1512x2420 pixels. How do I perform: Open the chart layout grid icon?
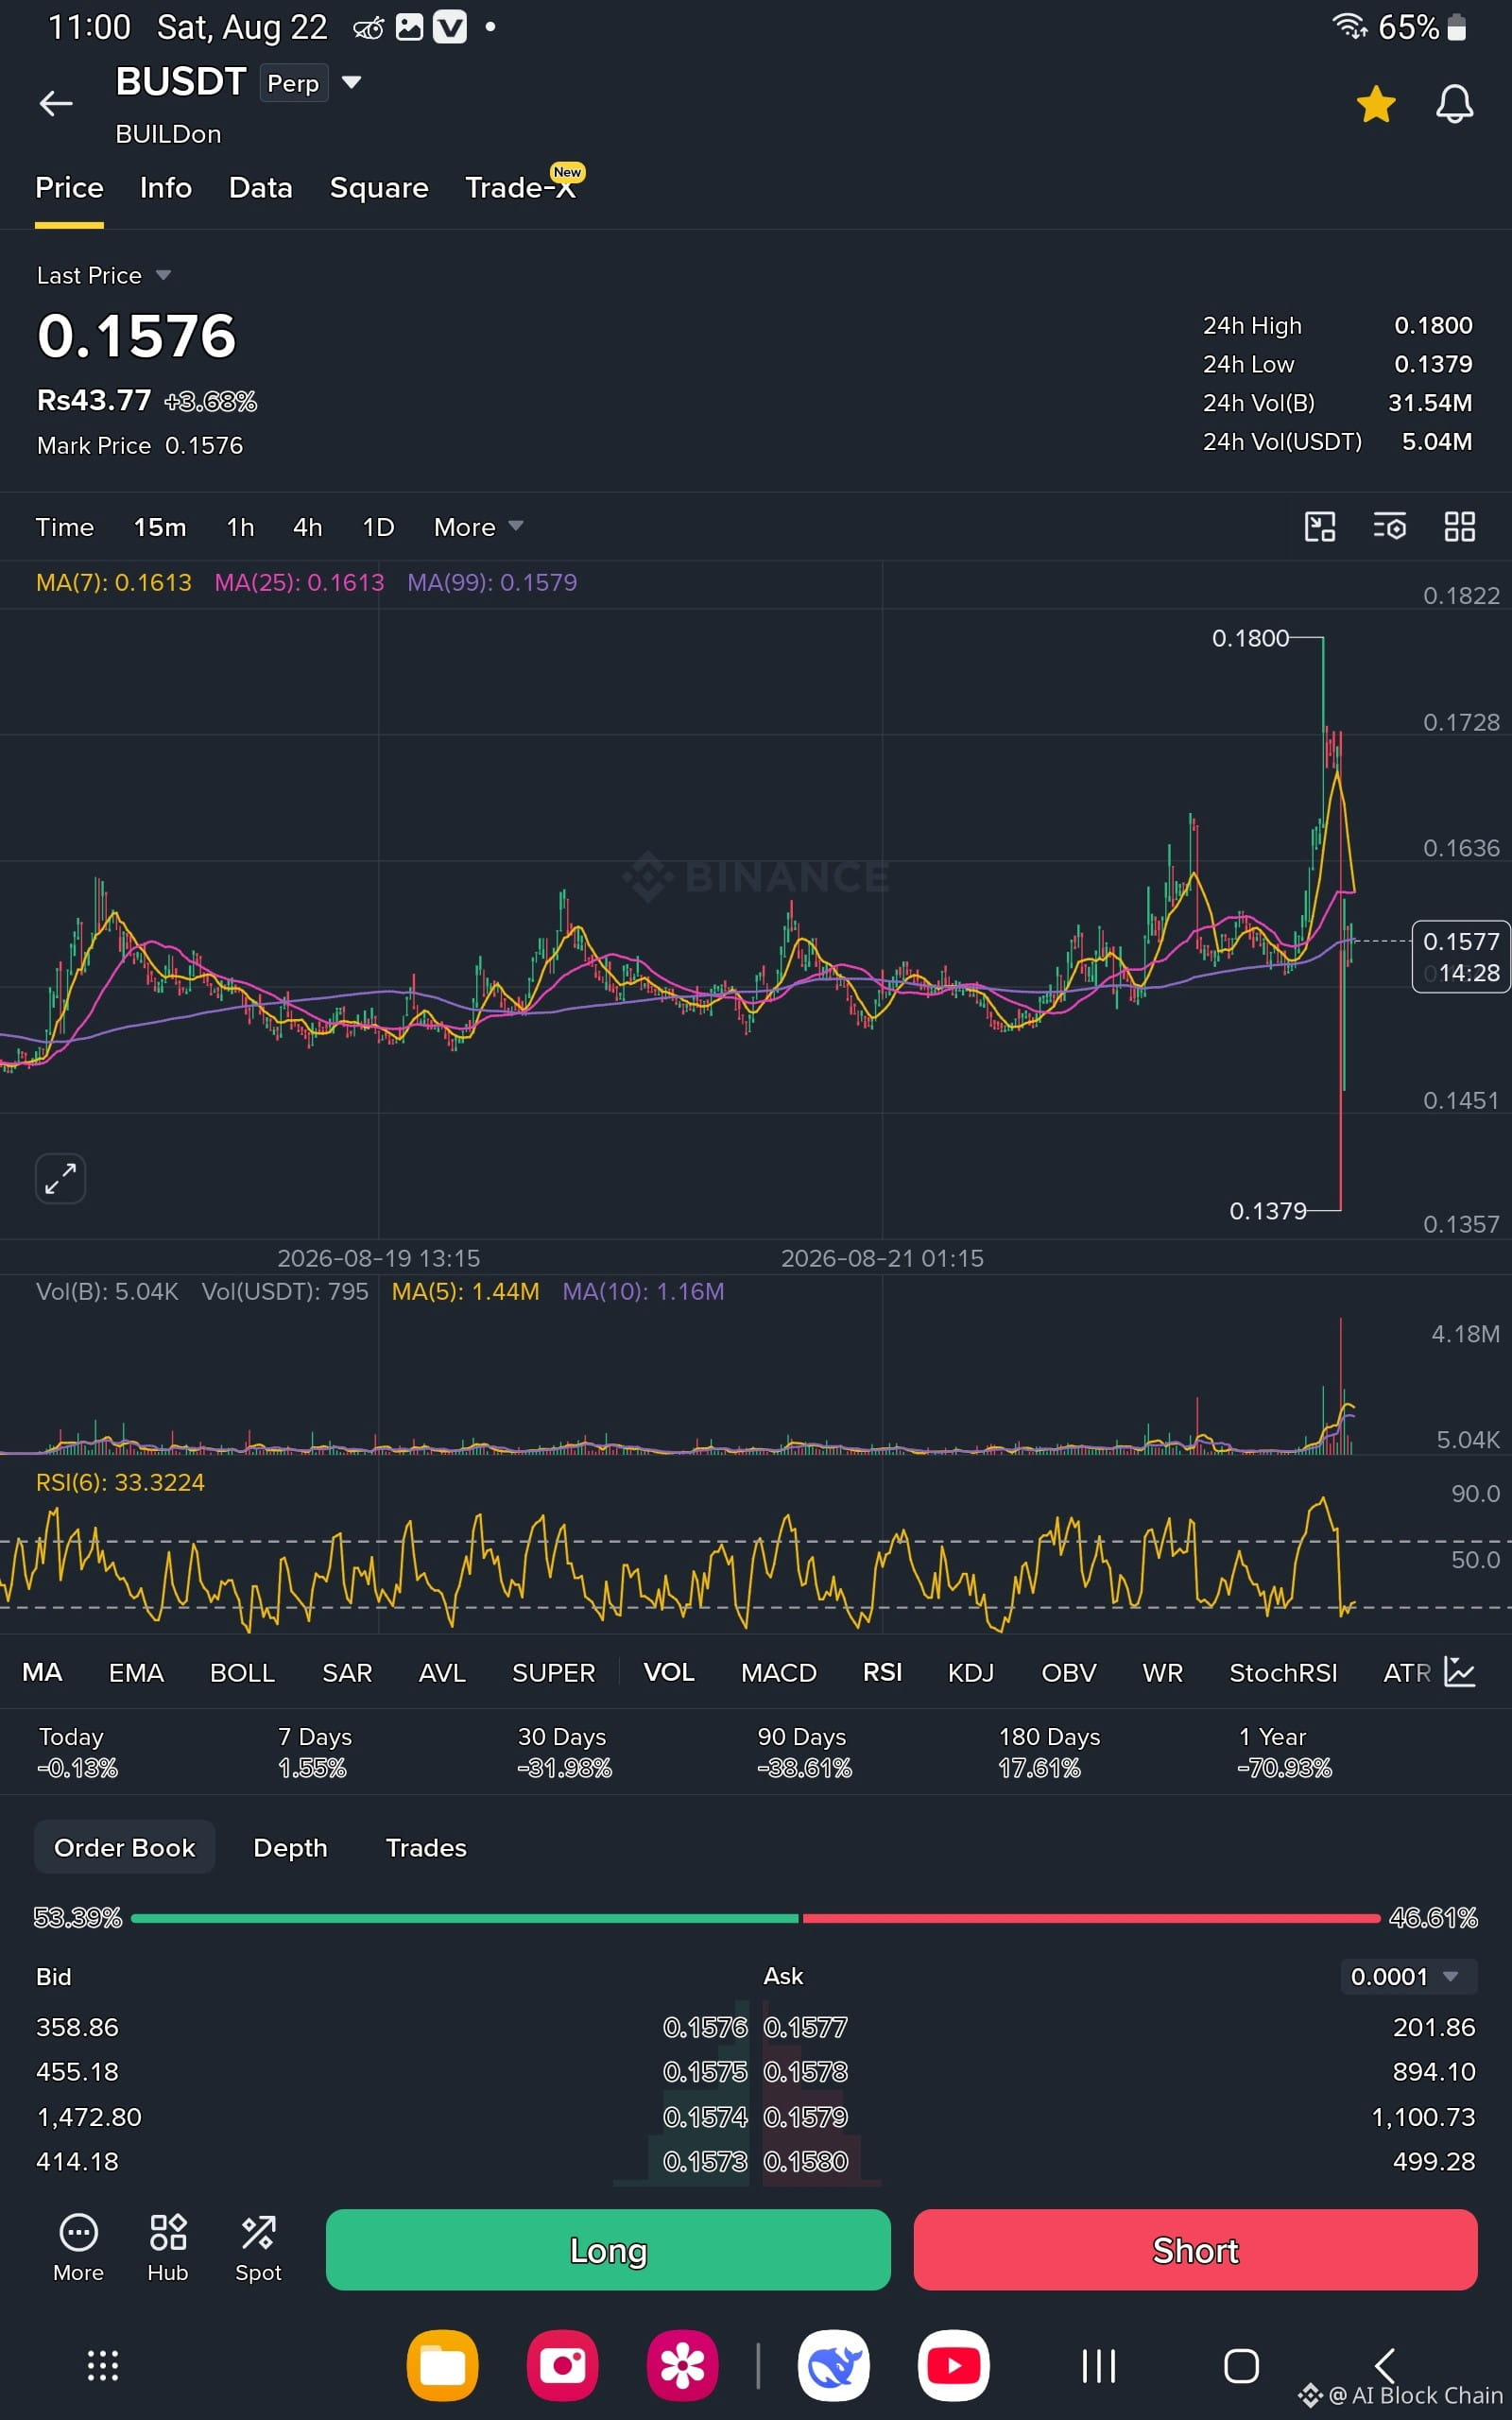pyautogui.click(x=1460, y=527)
